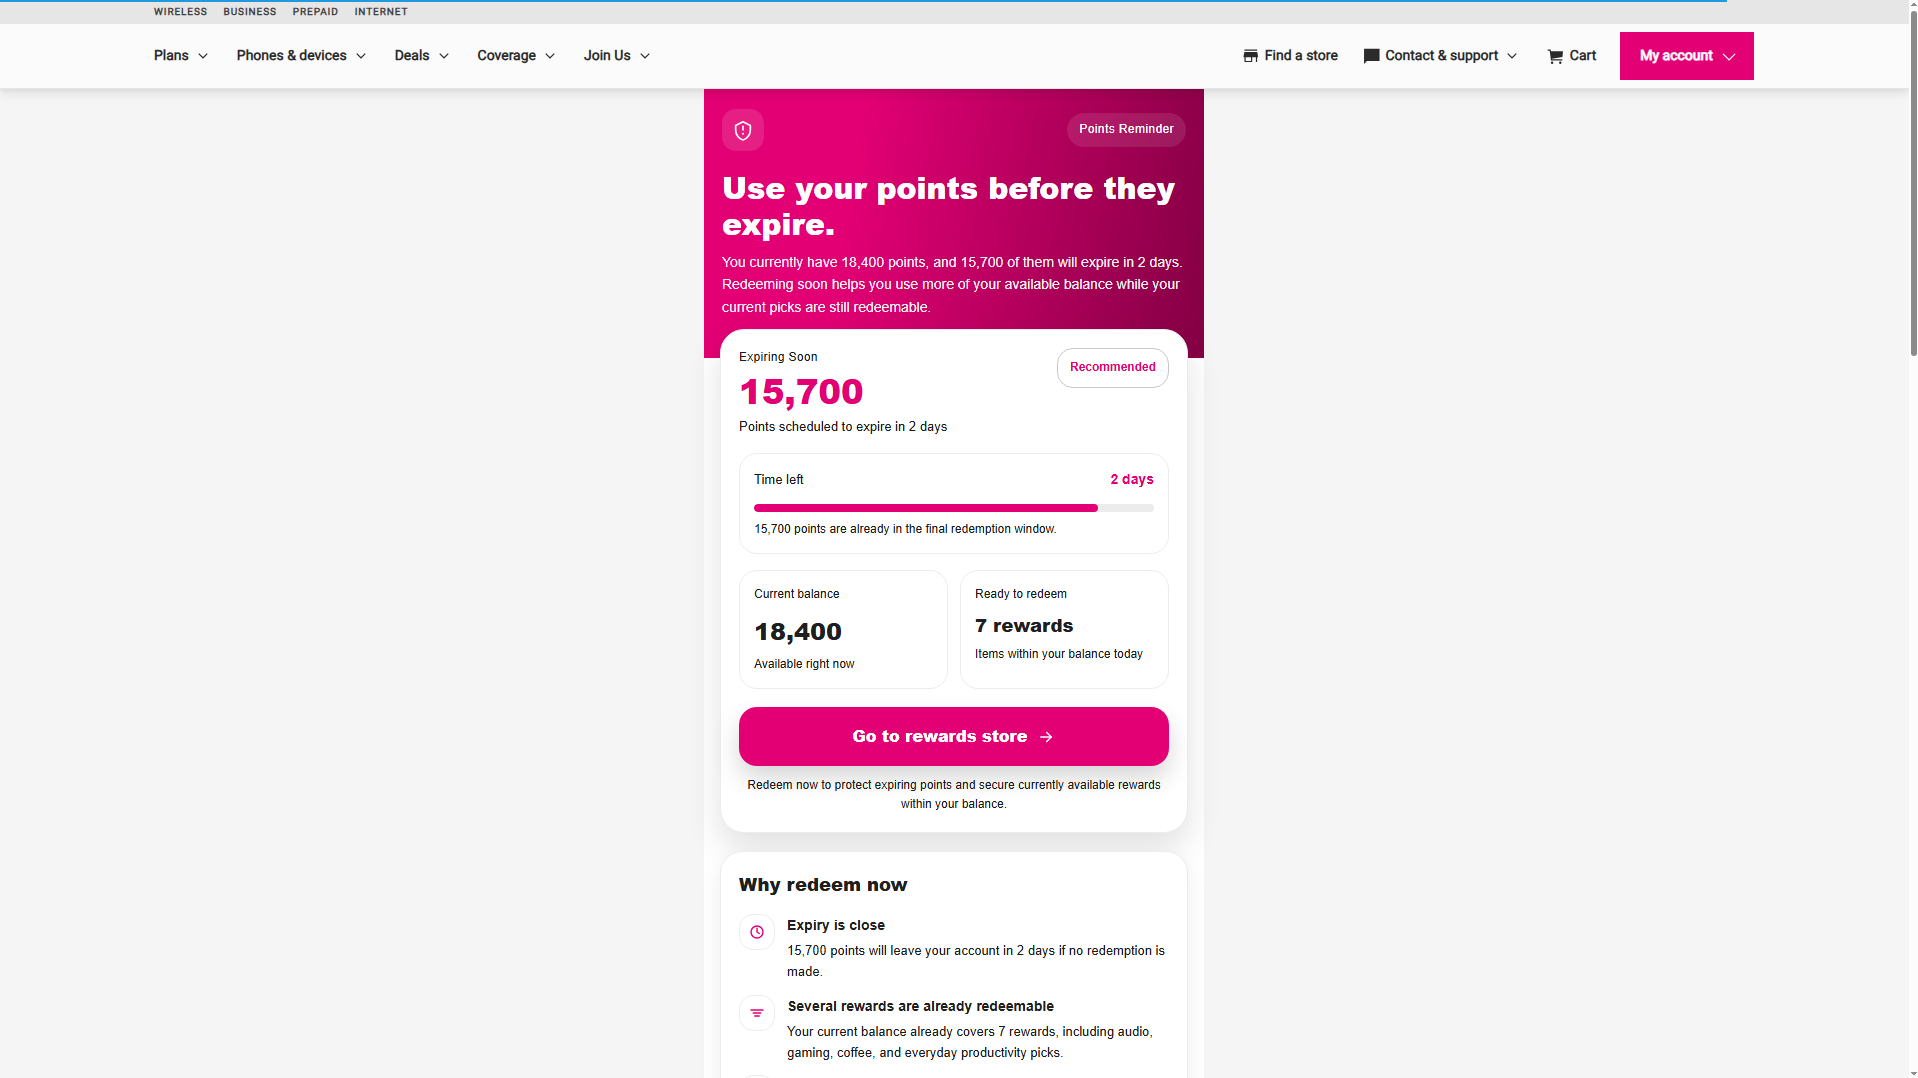The height and width of the screenshot is (1078, 1918).
Task: Expand the Join Us menu
Action: click(617, 56)
